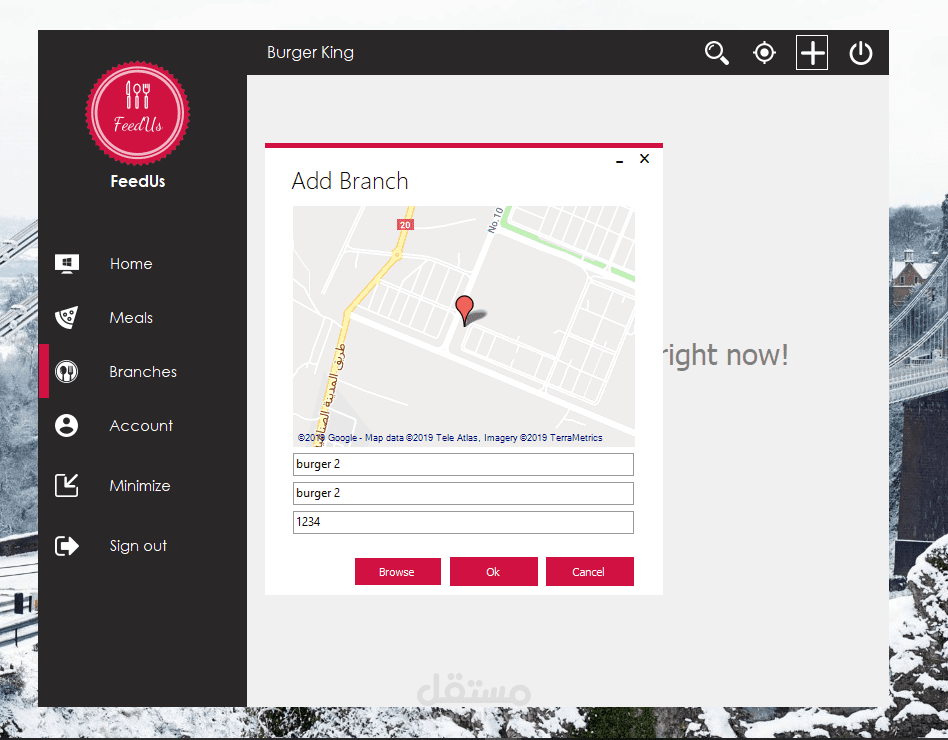This screenshot has height=740, width=948.
Task: Open the Home menu item
Action: tap(131, 264)
